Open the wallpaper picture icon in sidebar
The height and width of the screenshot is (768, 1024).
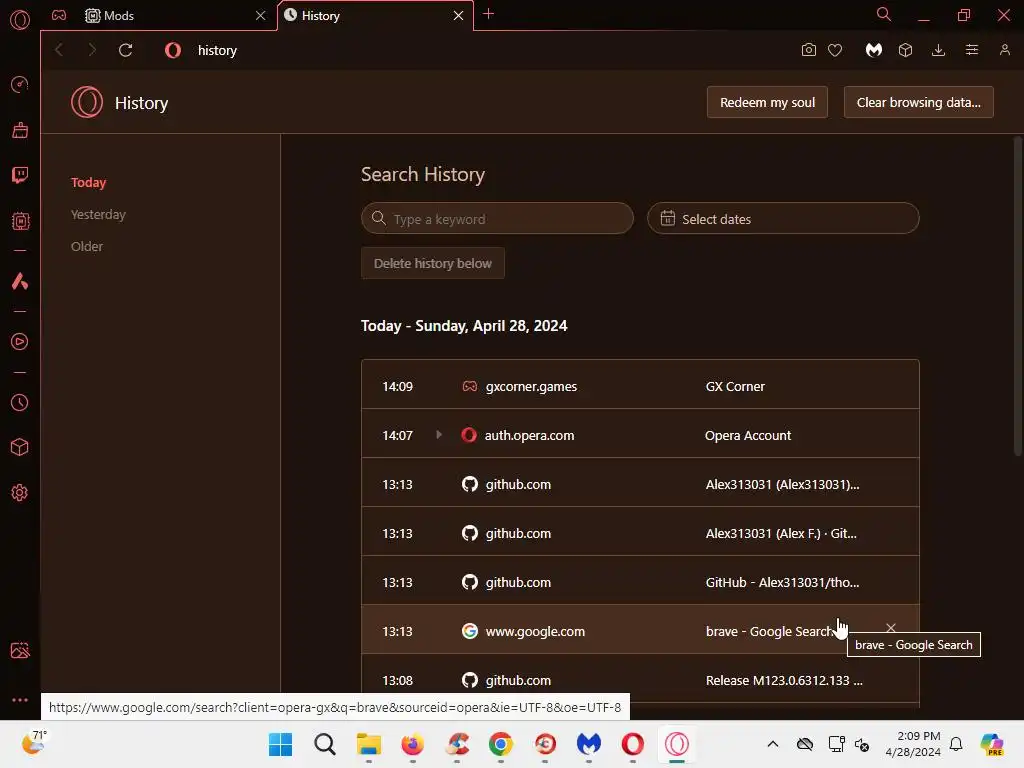click(20, 650)
